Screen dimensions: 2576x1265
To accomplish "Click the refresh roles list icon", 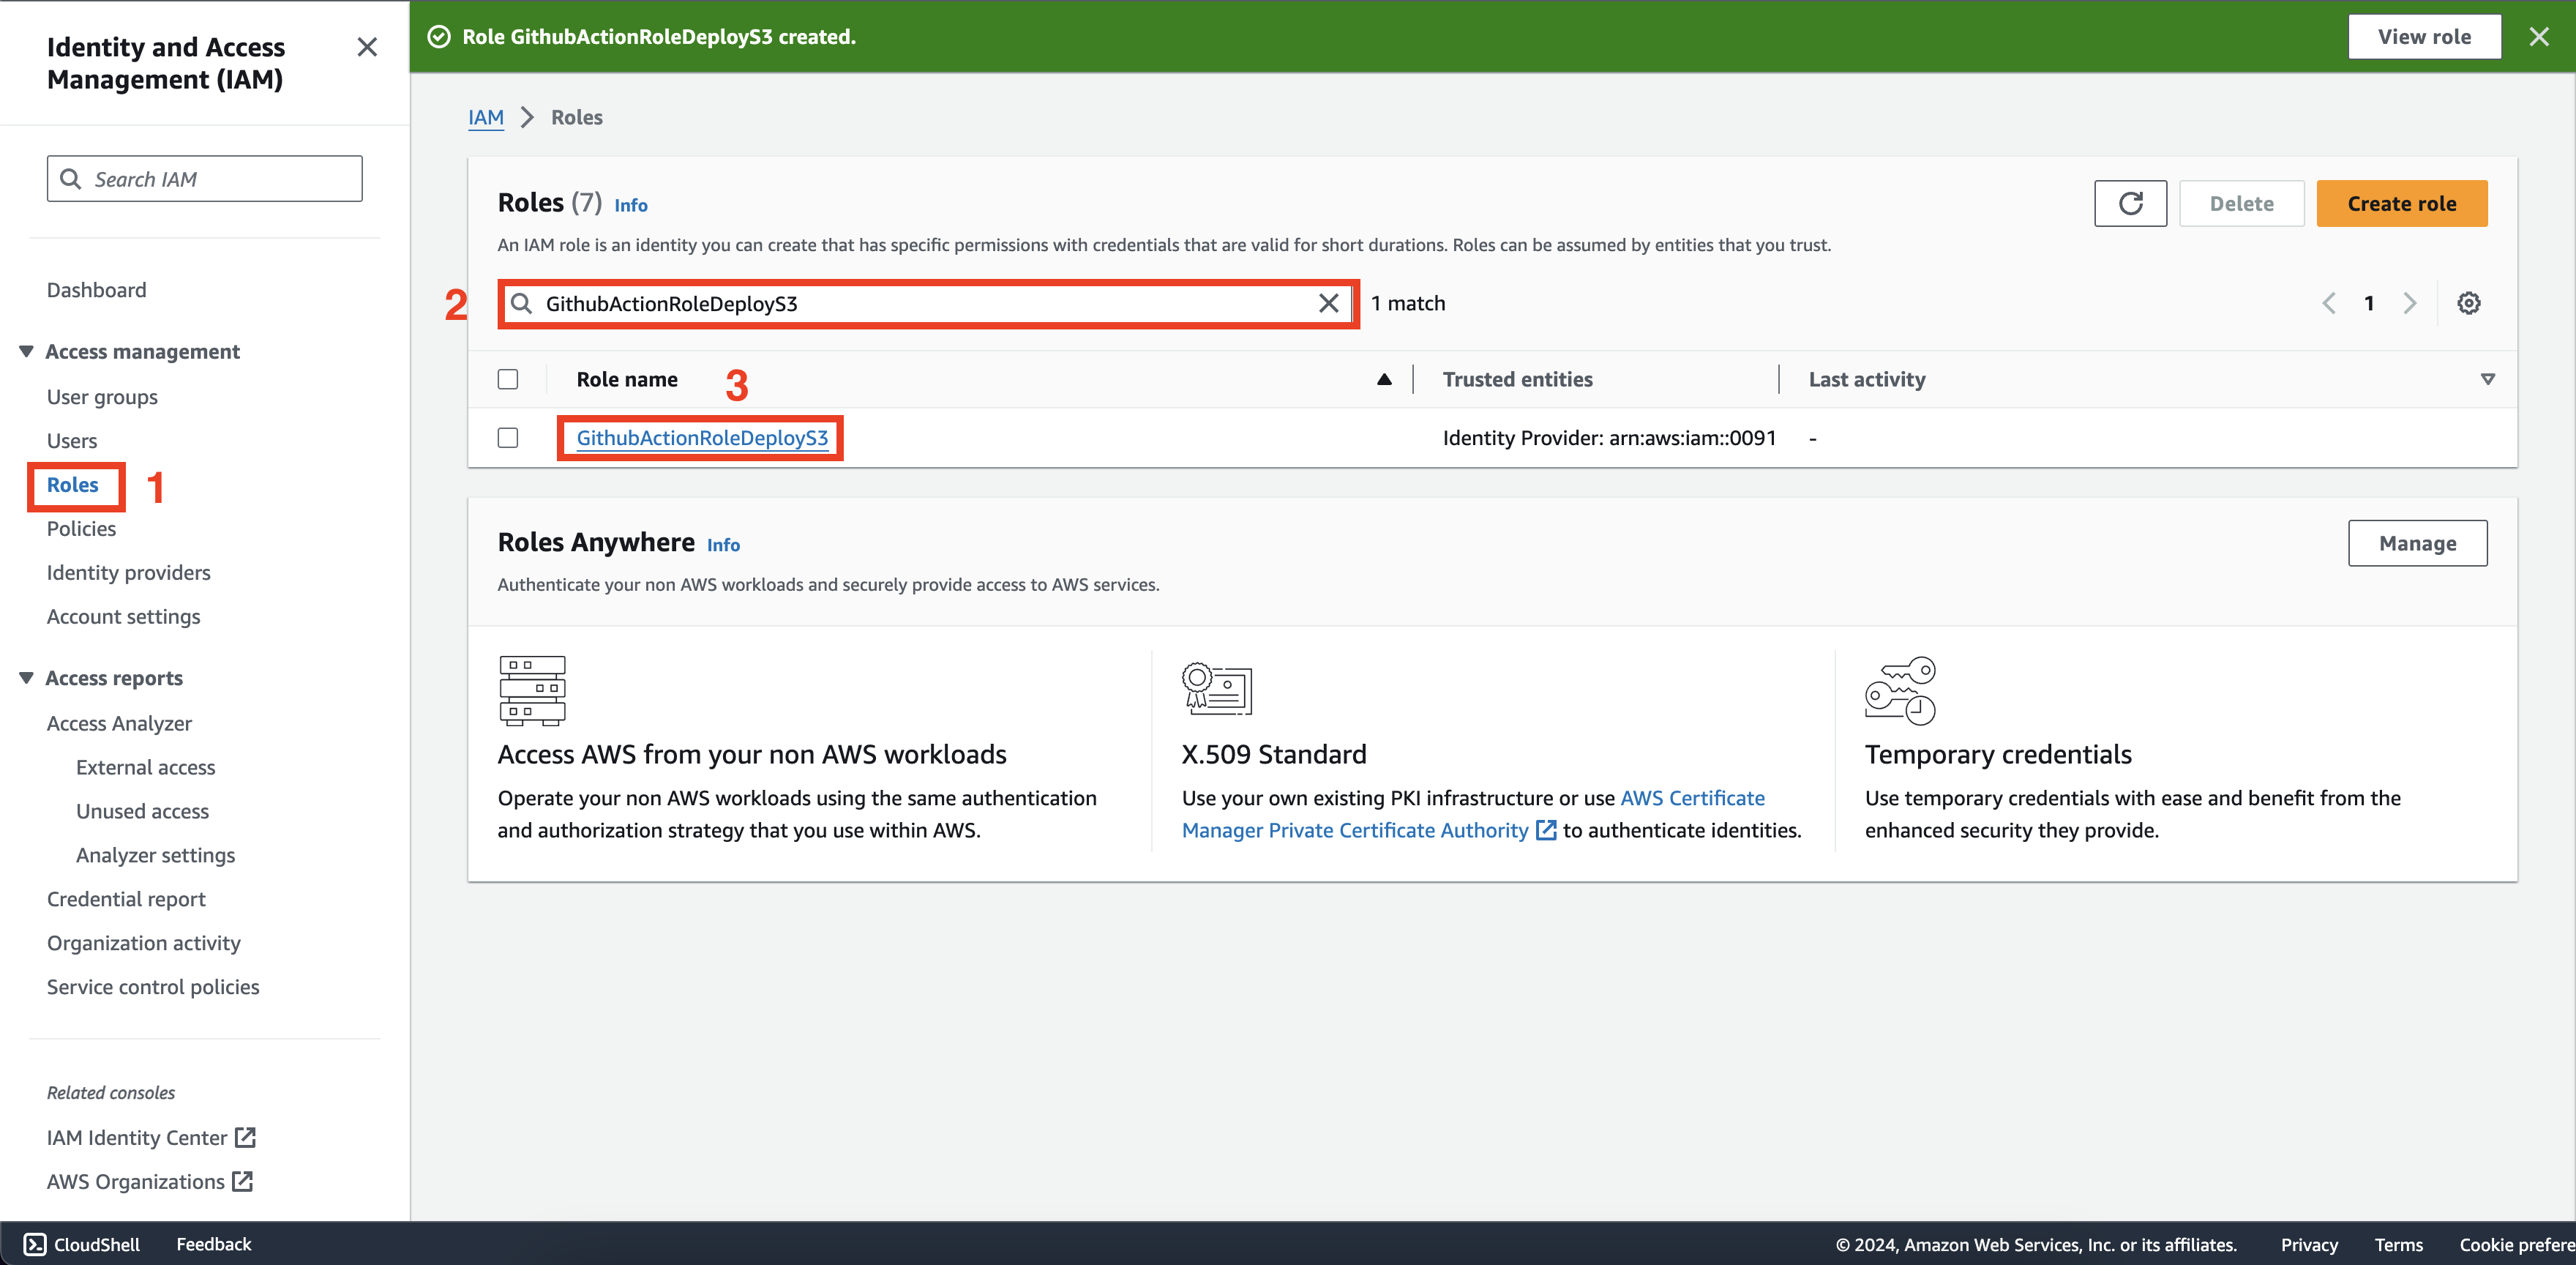I will coord(2133,202).
